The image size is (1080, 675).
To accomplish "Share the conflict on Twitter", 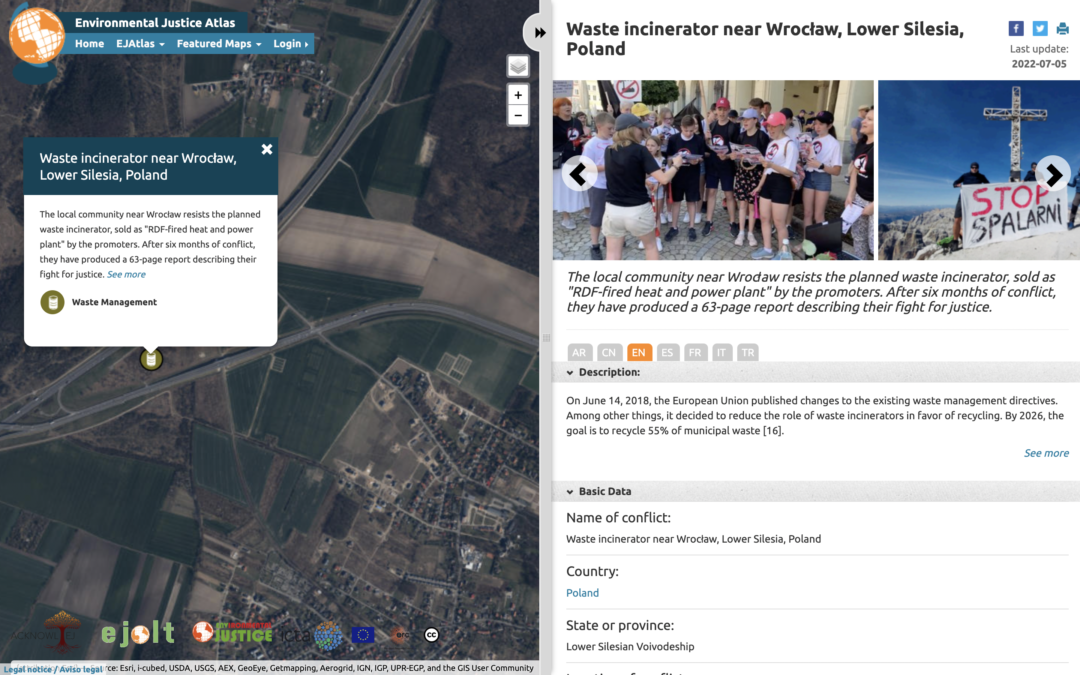I will point(1040,28).
